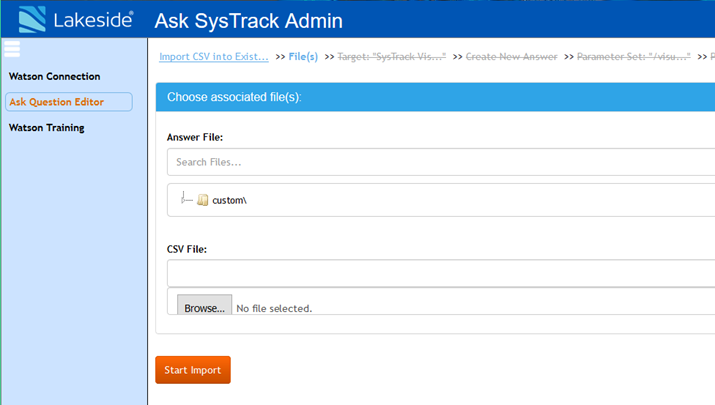Click the Start Import button

coord(193,370)
